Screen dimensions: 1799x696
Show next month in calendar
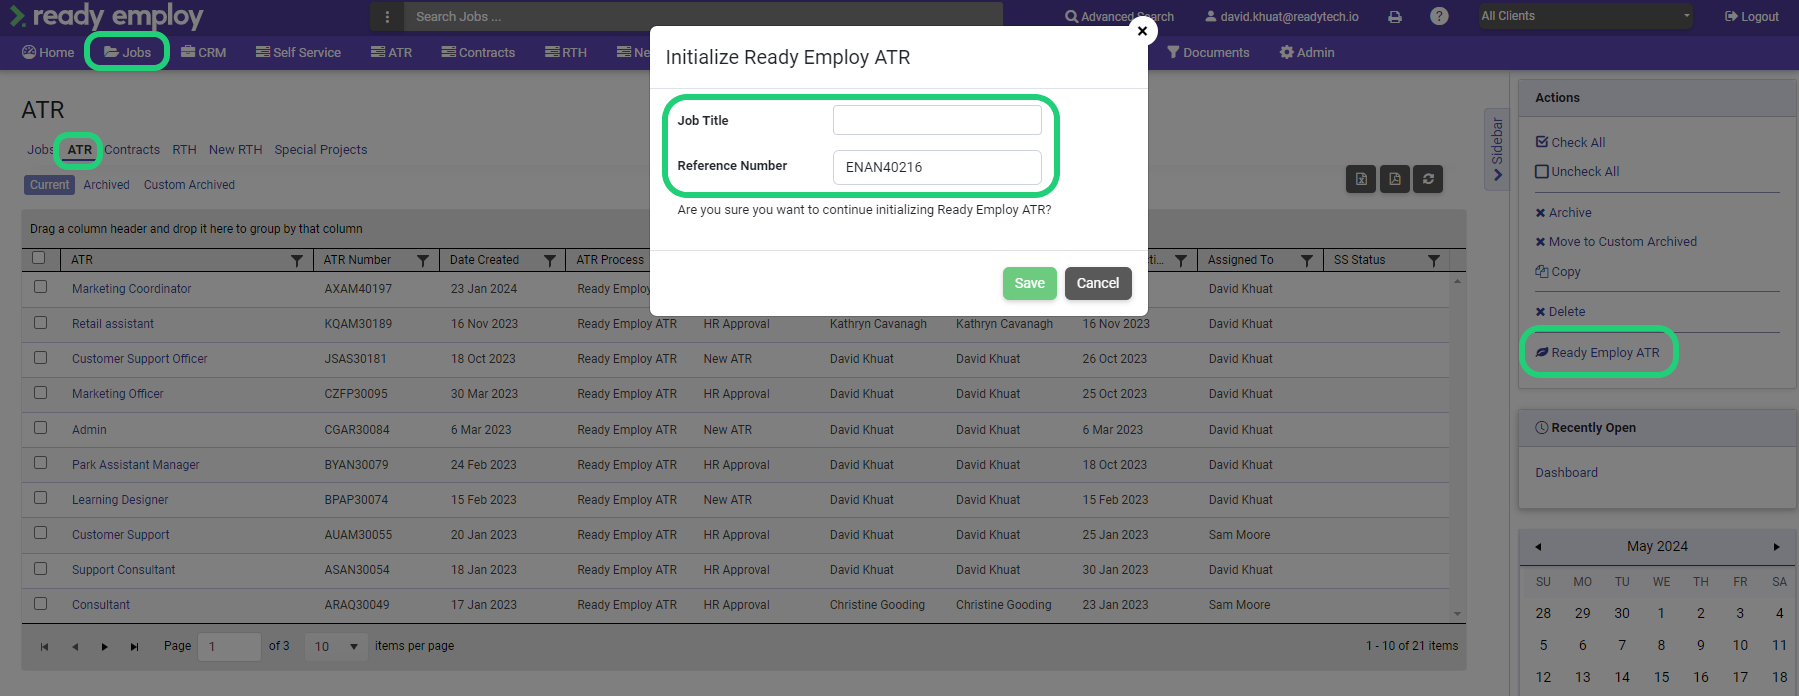(x=1777, y=547)
